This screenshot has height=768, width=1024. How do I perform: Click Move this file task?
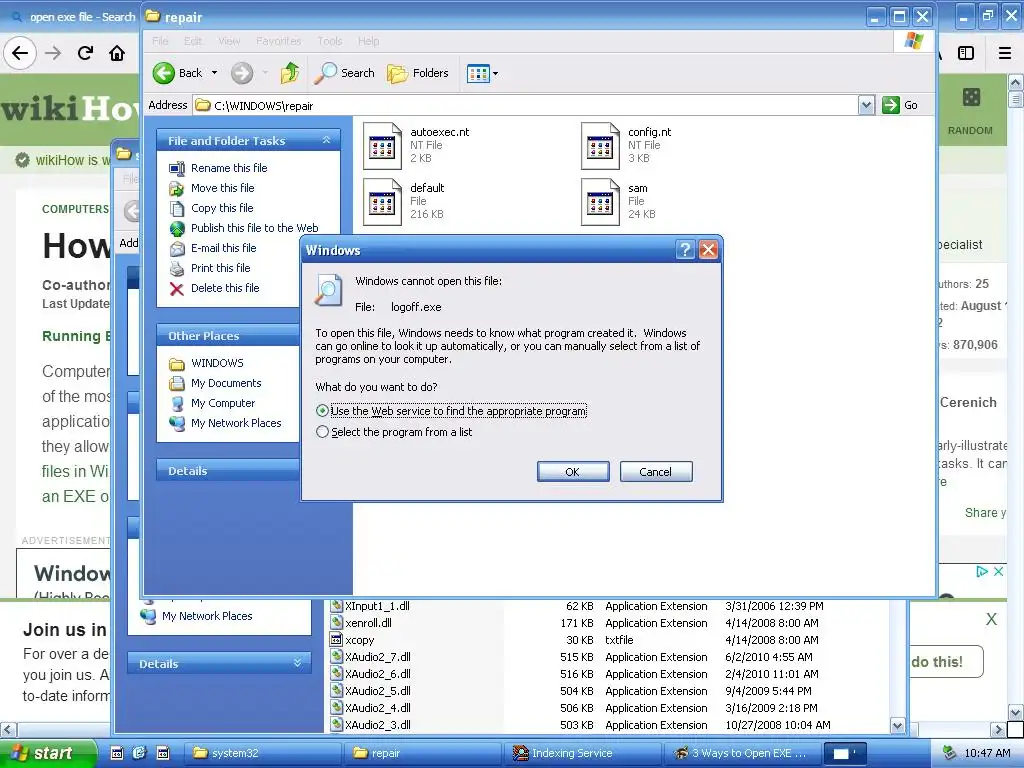point(222,188)
